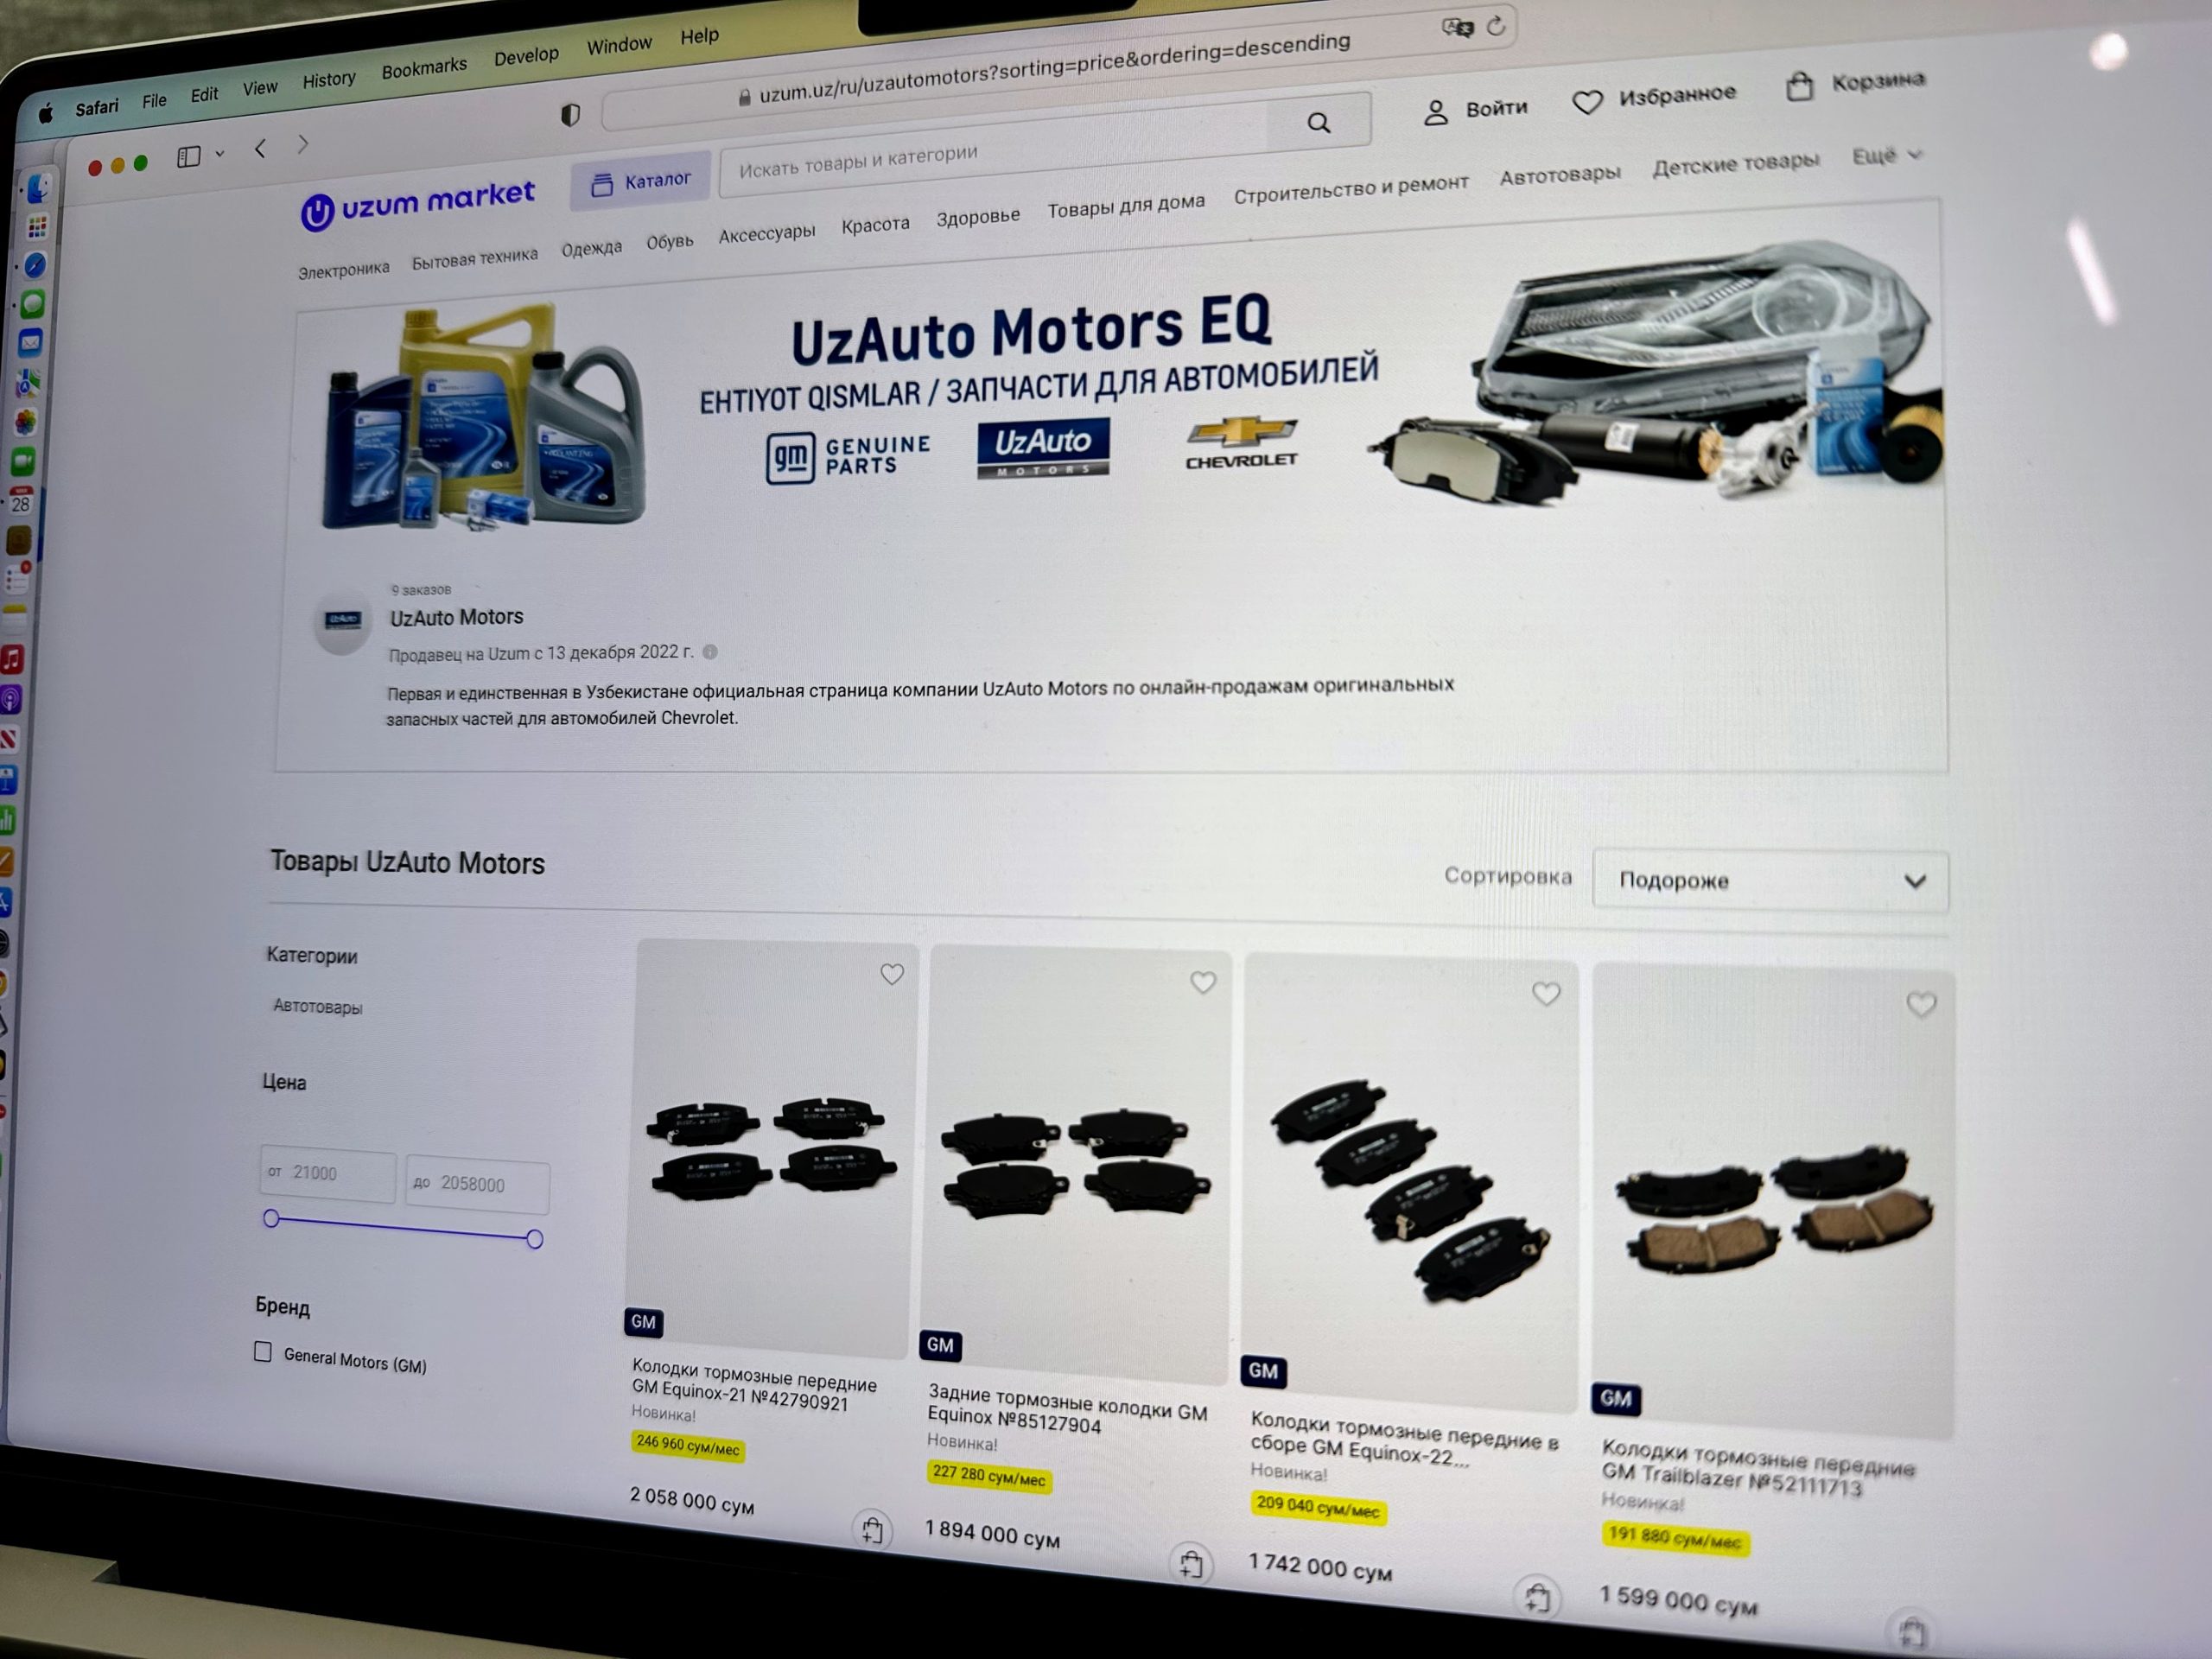Click Войти to sign in
The height and width of the screenshot is (1659, 2212).
click(x=1477, y=110)
